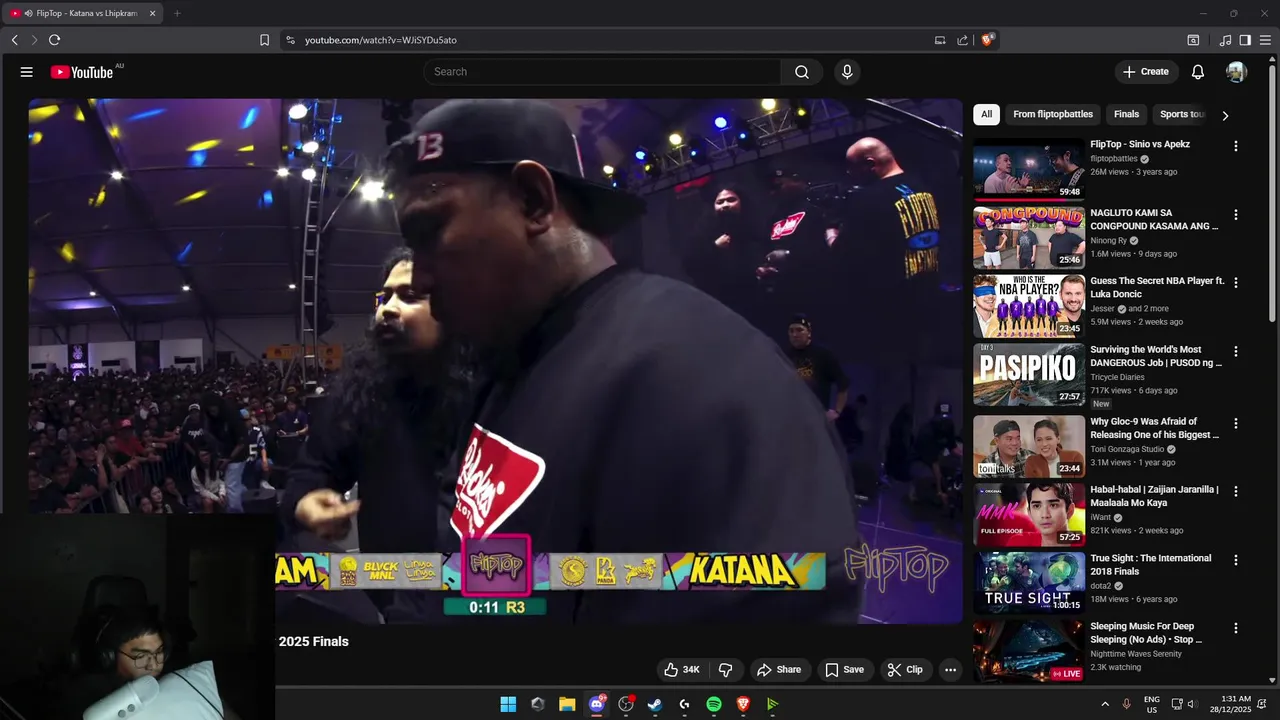Open options for Sleeping Music video
1280x720 pixels.
click(1236, 628)
